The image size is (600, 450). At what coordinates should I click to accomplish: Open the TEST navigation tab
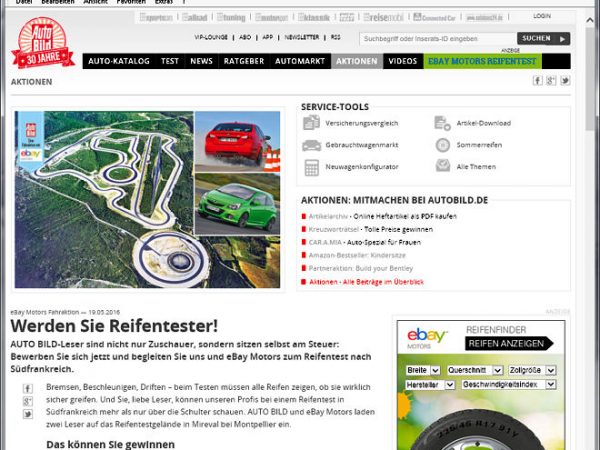pos(170,61)
